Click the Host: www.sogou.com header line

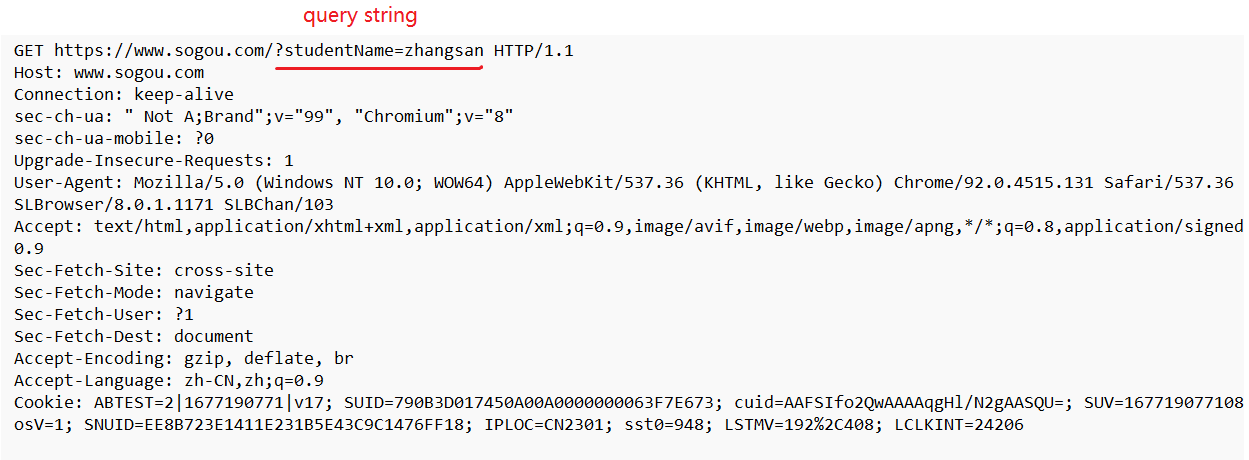109,72
